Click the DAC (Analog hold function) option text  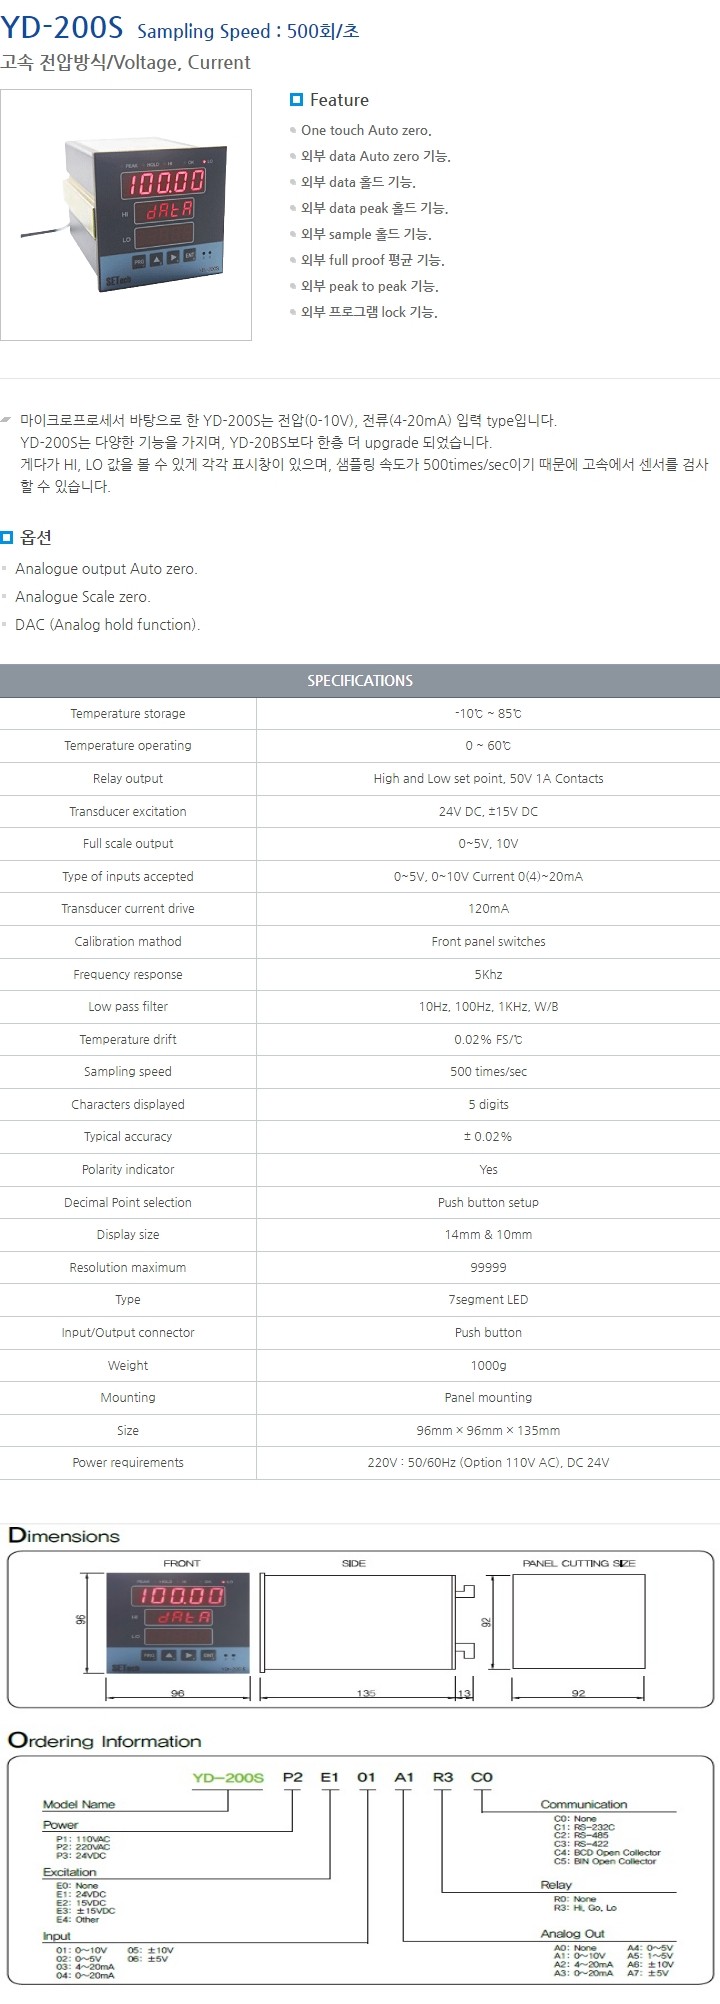[x=108, y=625]
